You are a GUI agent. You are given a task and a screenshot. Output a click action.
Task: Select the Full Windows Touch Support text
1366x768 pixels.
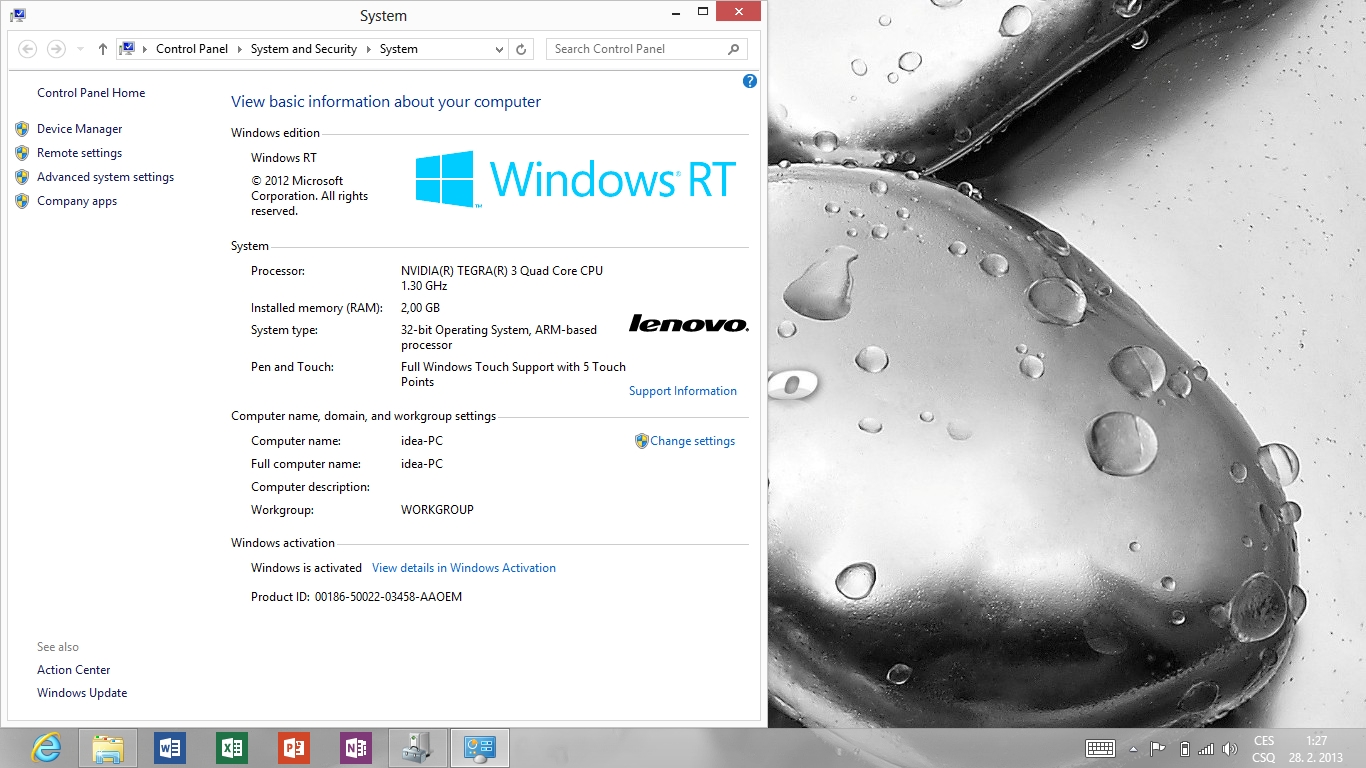513,374
